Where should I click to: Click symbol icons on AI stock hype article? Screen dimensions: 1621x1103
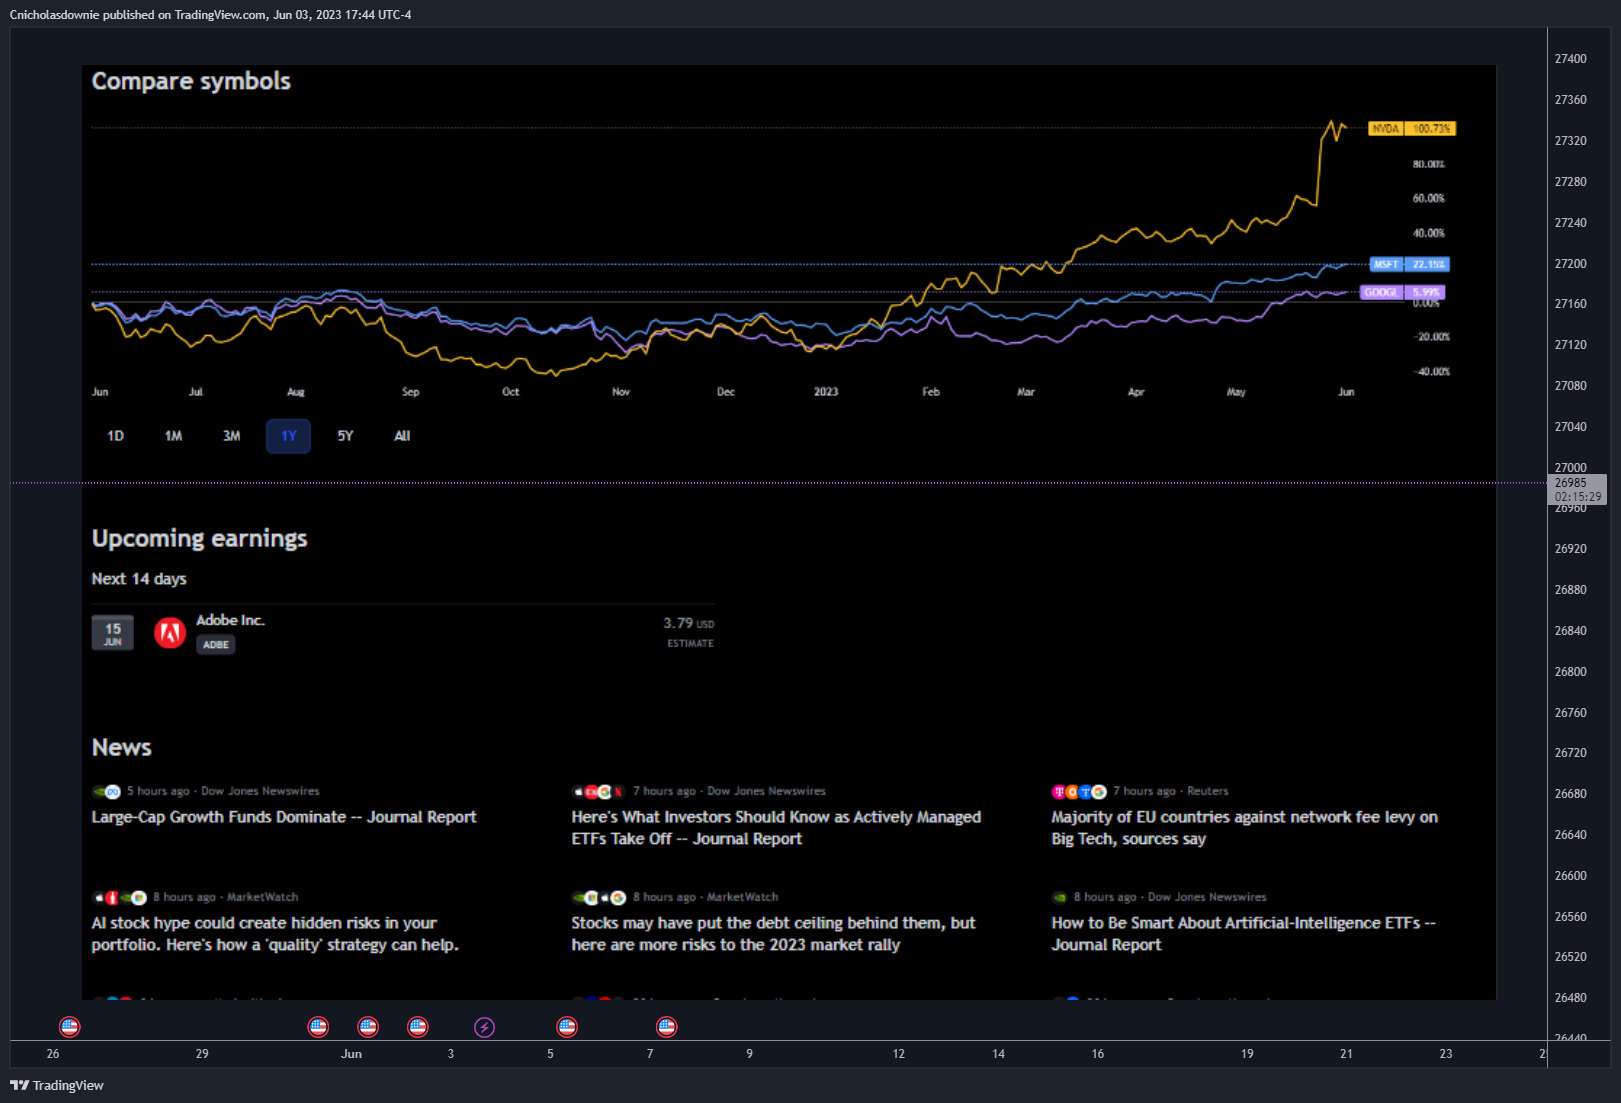(x=120, y=897)
